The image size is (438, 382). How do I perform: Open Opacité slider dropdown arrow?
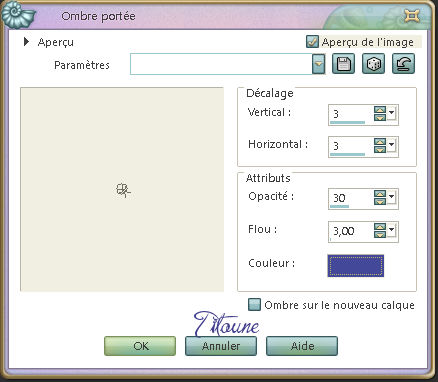pos(392,197)
